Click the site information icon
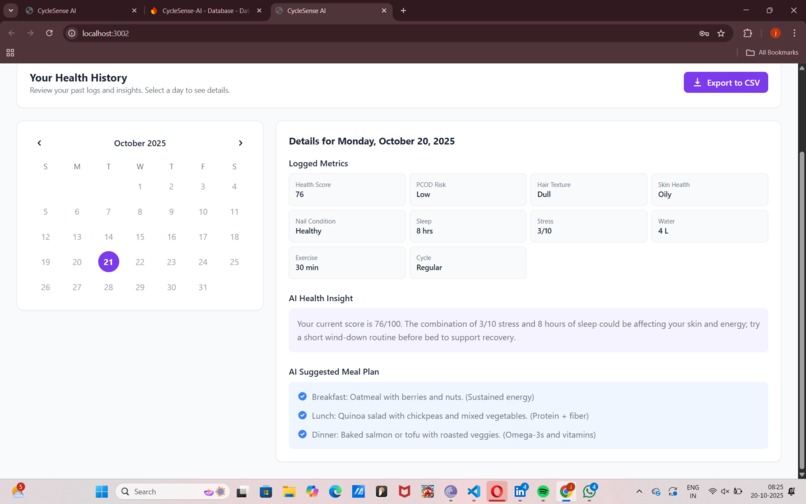This screenshot has width=806, height=504. [72, 33]
